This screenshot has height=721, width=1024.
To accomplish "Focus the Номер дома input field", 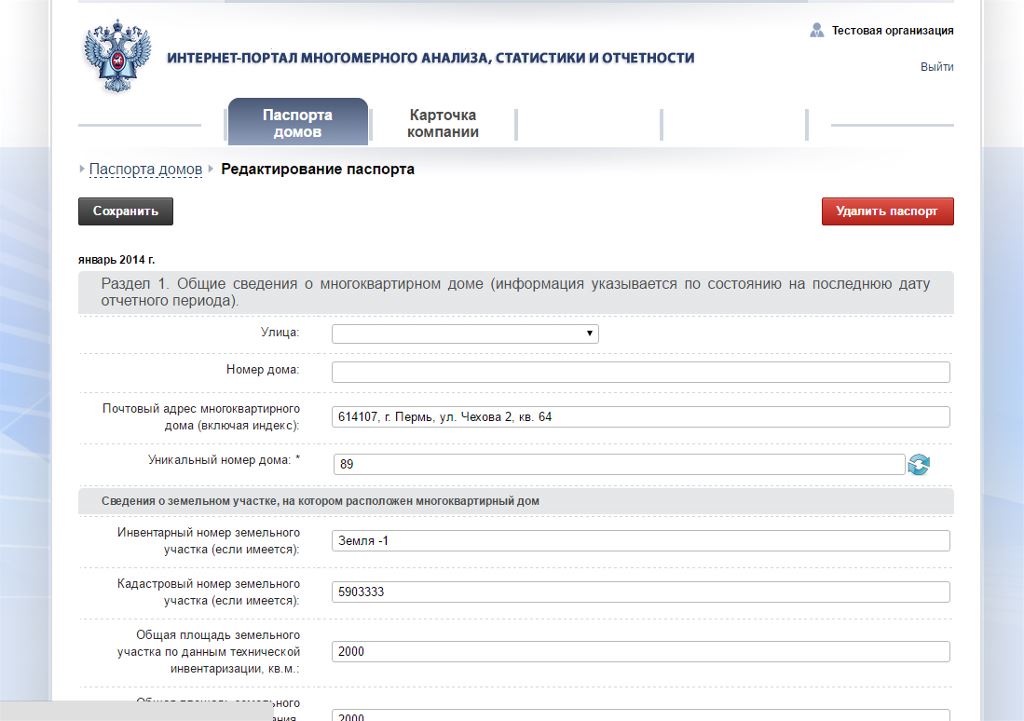I will click(x=640, y=372).
